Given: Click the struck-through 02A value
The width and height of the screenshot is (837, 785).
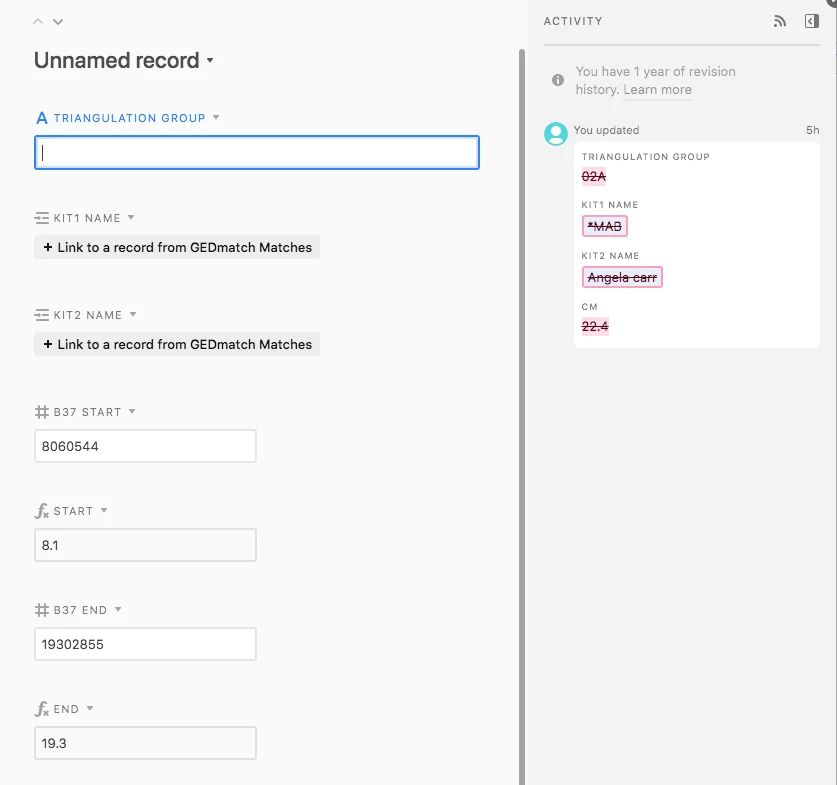Looking at the screenshot, I should click(x=594, y=177).
